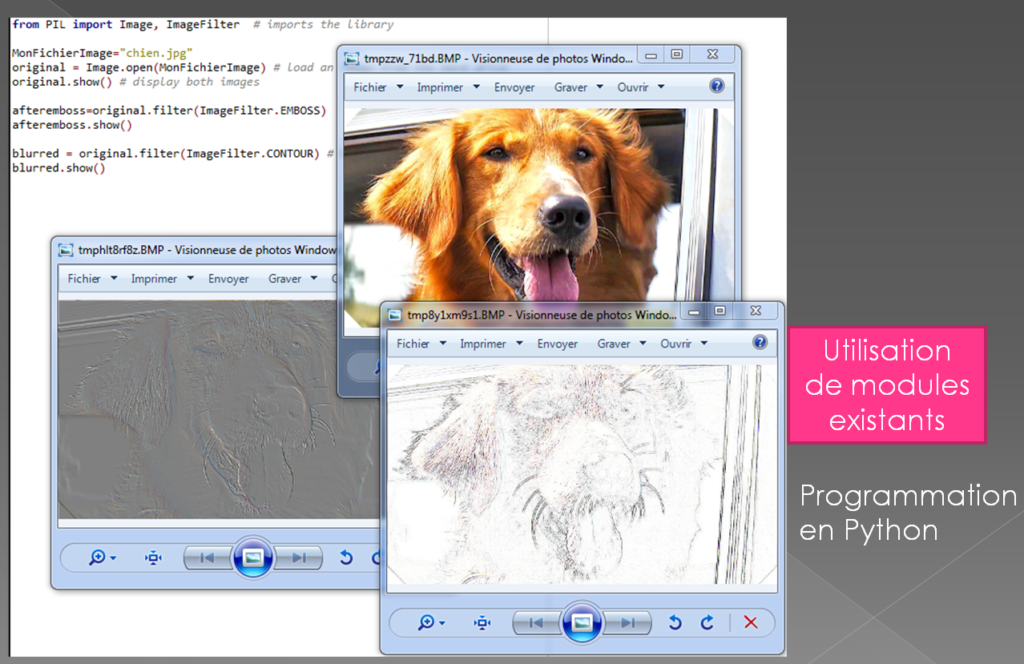Viewport: 1024px width, 664px height.
Task: Open help icon in tmpzzw_71bd.BMP window
Action: click(x=716, y=87)
